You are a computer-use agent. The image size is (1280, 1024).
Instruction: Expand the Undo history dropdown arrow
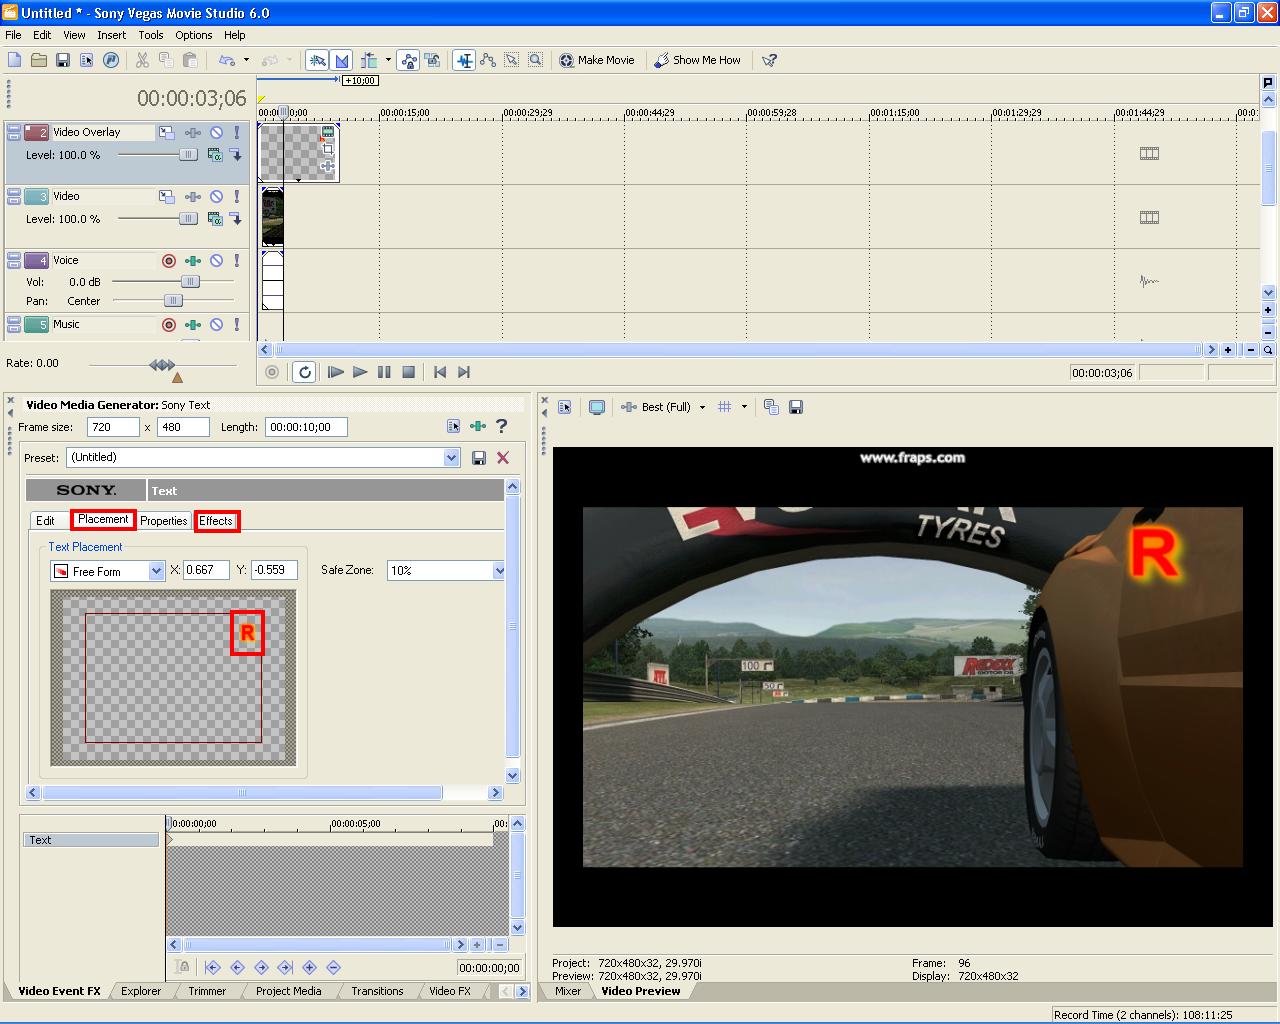246,60
